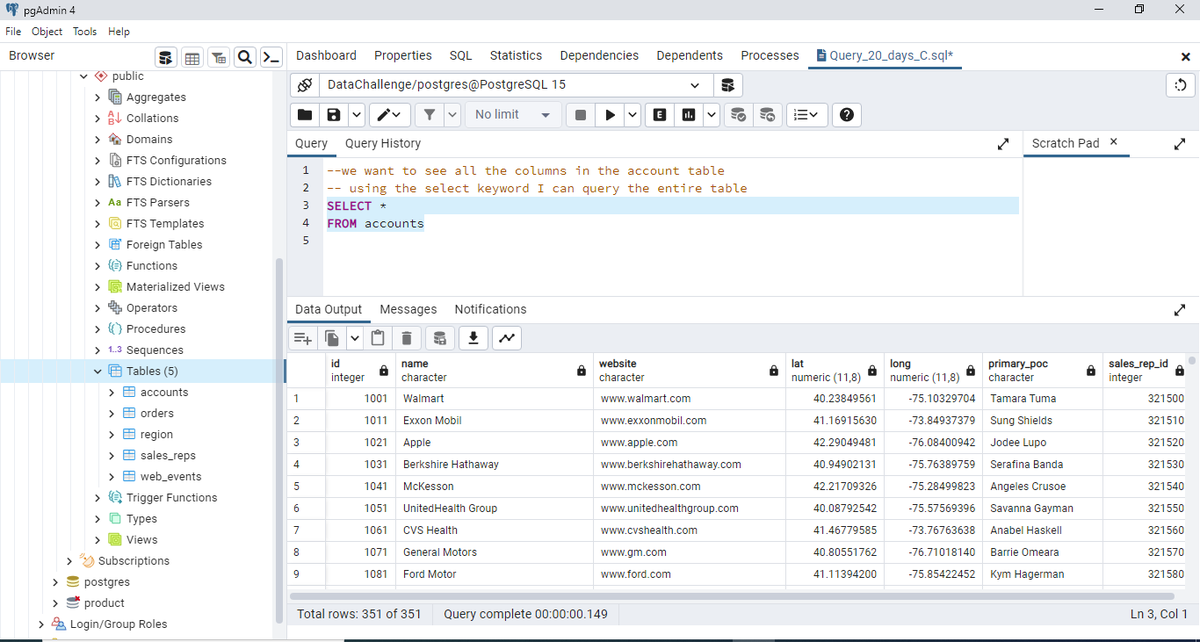Expand the accounts table node
This screenshot has height=642, width=1200.
[x=111, y=392]
